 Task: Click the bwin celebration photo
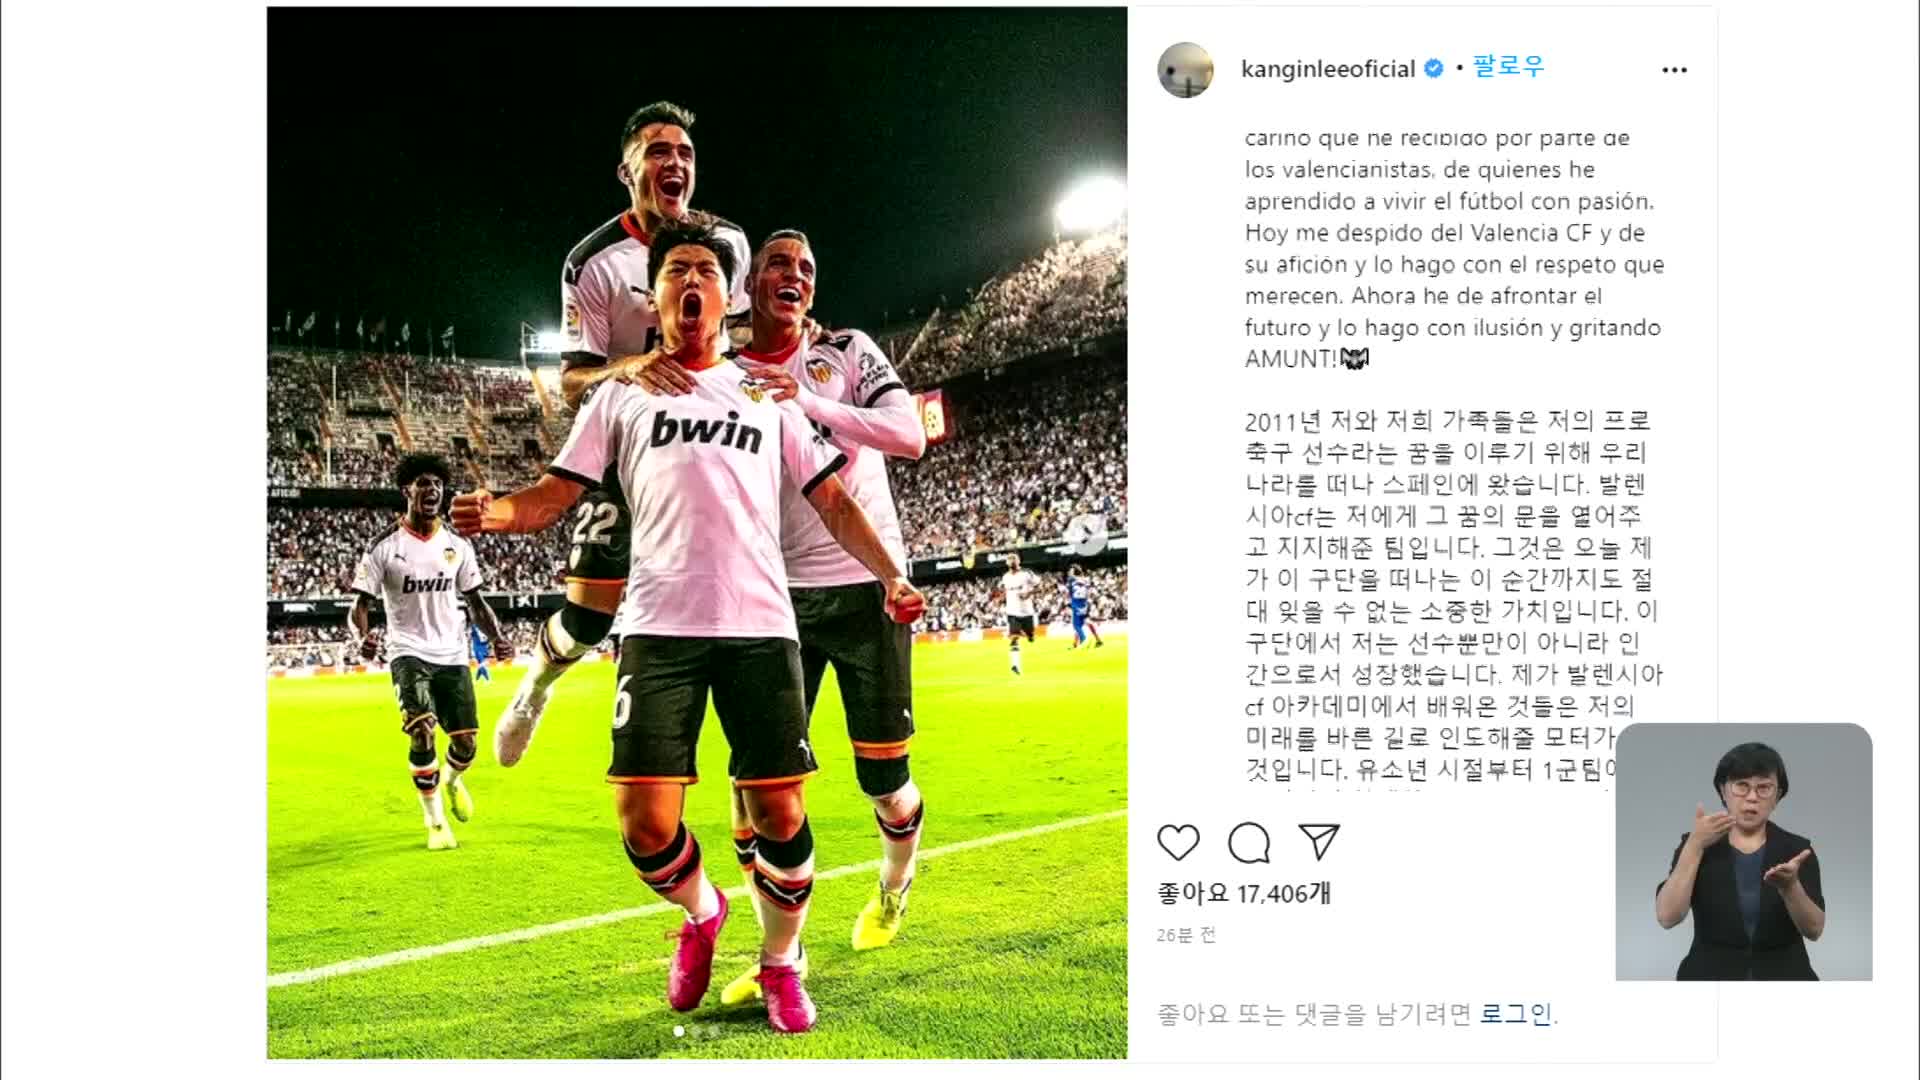click(x=697, y=532)
